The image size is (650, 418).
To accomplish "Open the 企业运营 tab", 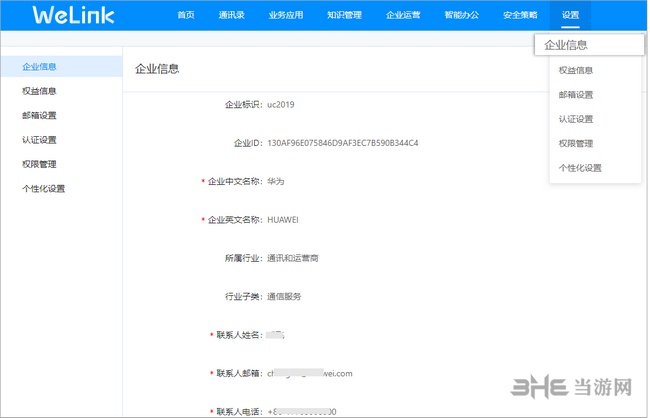I will point(403,15).
